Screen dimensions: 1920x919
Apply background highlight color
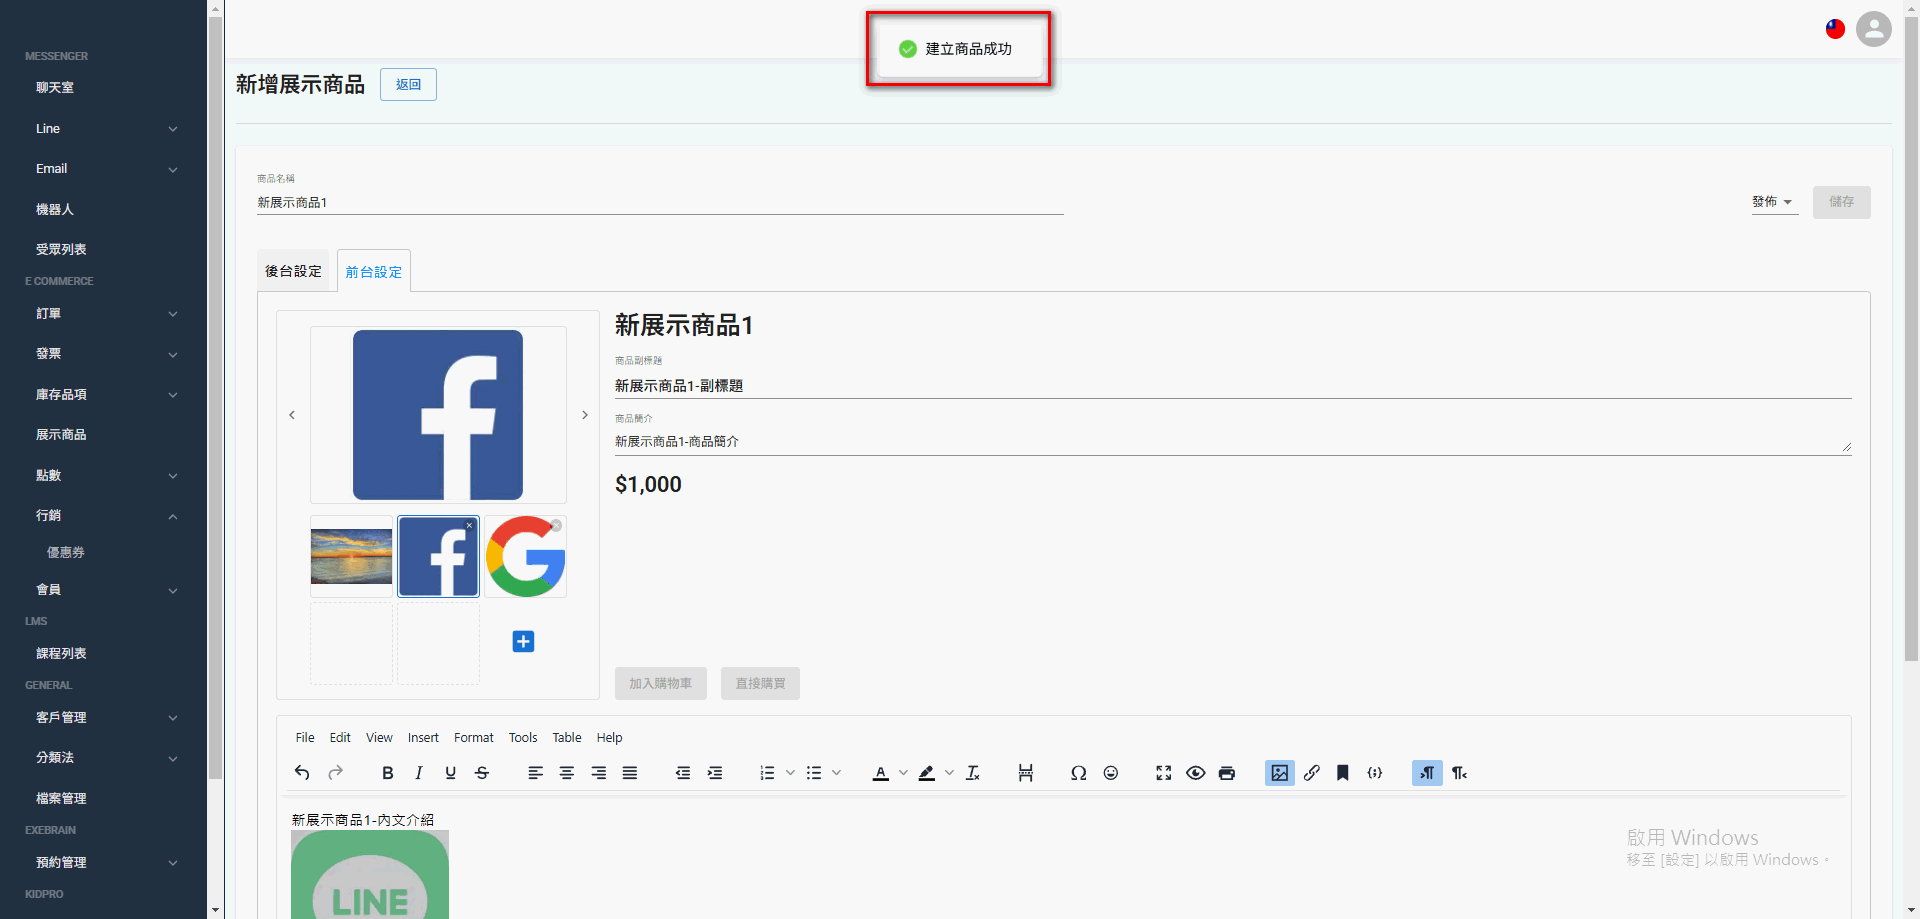point(927,773)
